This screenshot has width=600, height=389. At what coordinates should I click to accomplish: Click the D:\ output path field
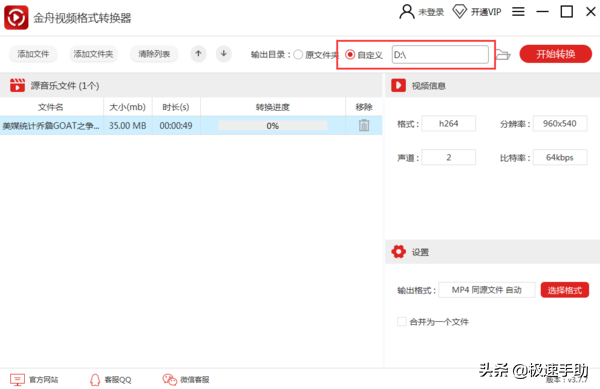point(440,55)
